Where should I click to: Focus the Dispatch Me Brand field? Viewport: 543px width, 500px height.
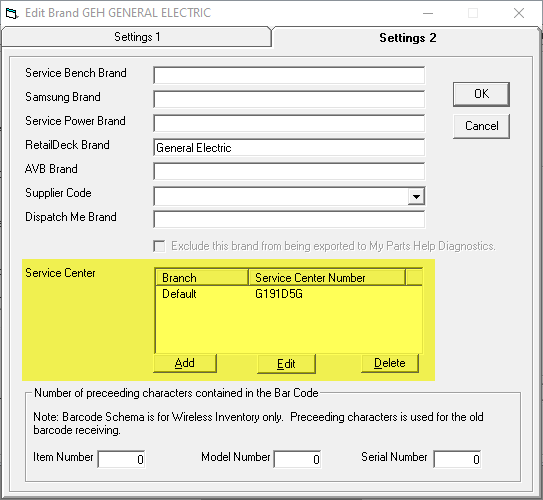point(289,220)
